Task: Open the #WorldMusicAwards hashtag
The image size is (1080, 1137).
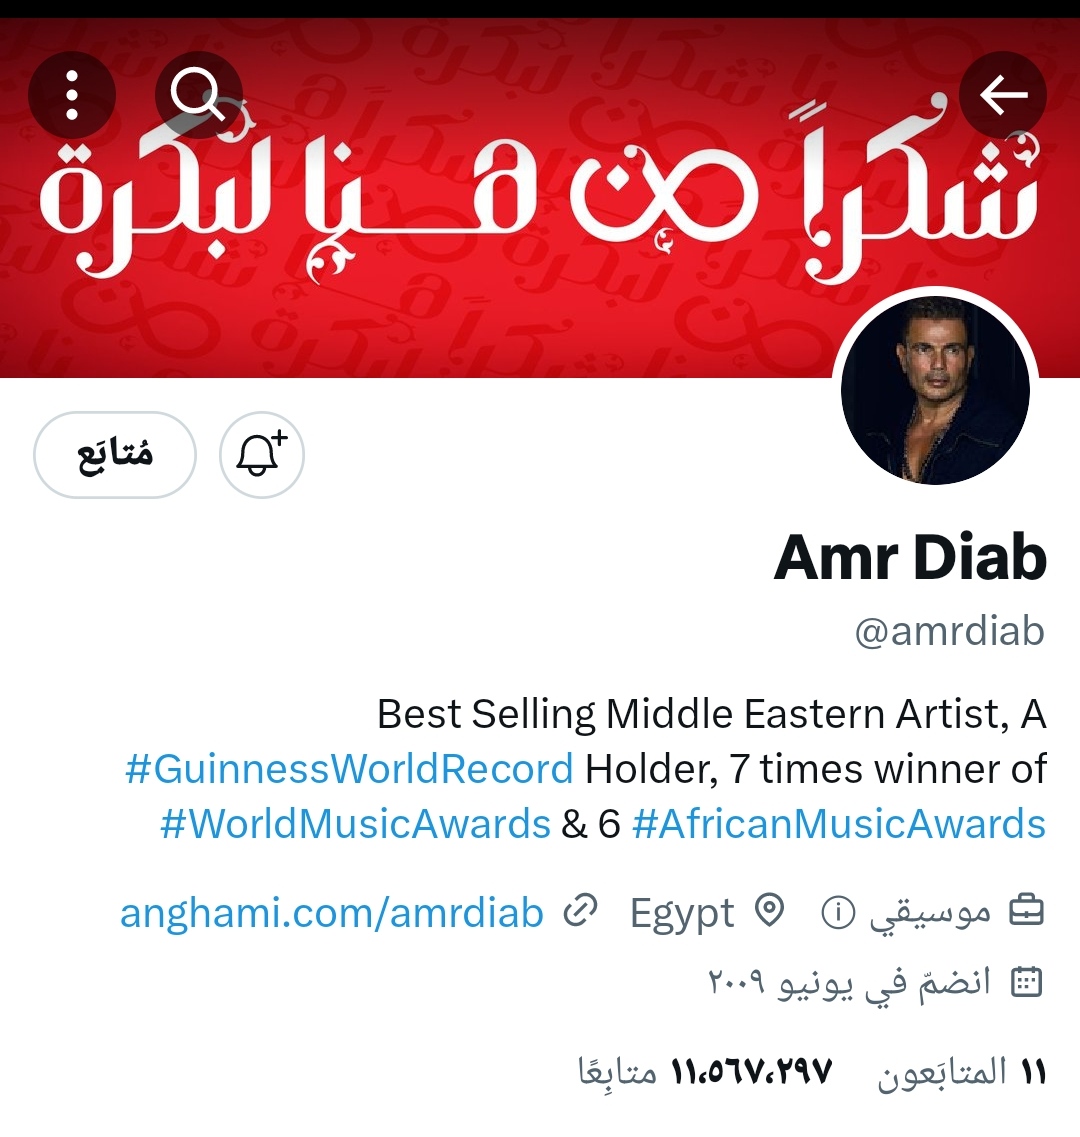Action: point(355,824)
